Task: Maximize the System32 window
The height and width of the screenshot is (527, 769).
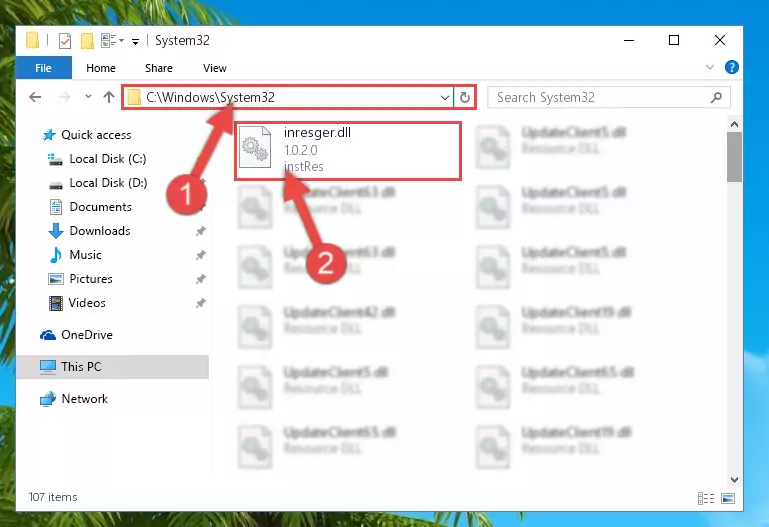Action: click(674, 40)
